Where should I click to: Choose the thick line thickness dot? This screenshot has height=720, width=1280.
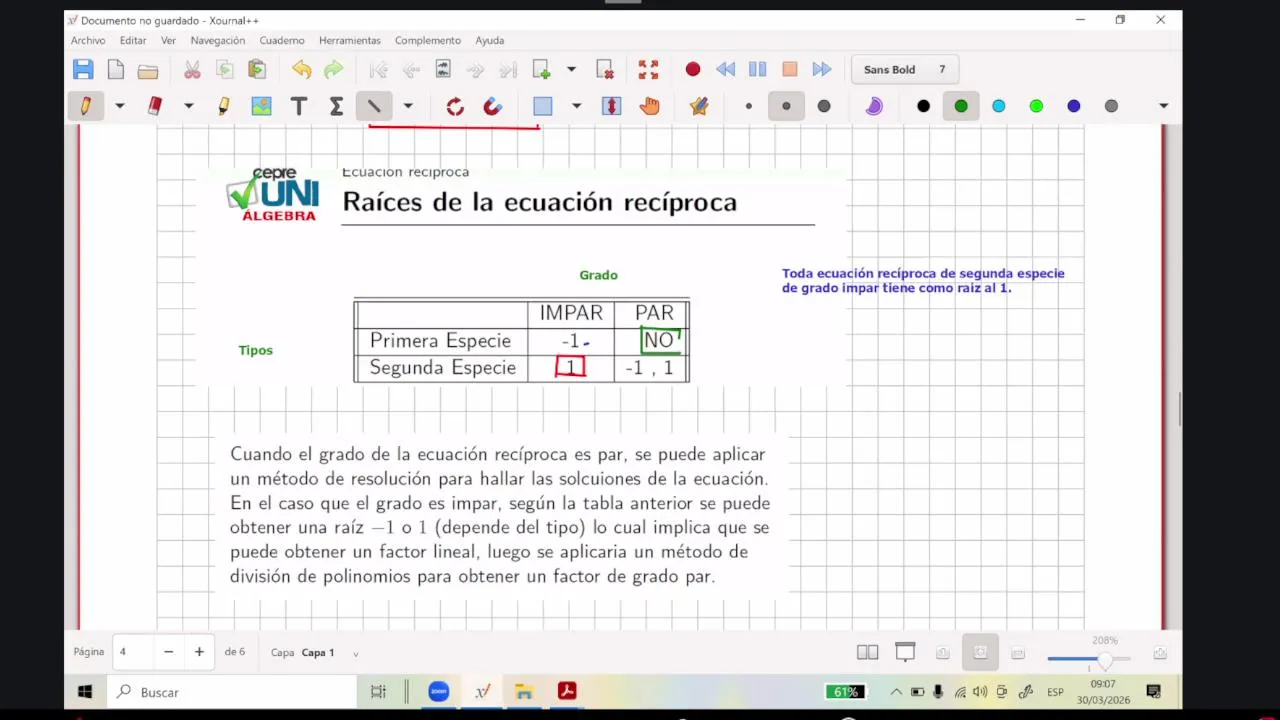pos(824,106)
